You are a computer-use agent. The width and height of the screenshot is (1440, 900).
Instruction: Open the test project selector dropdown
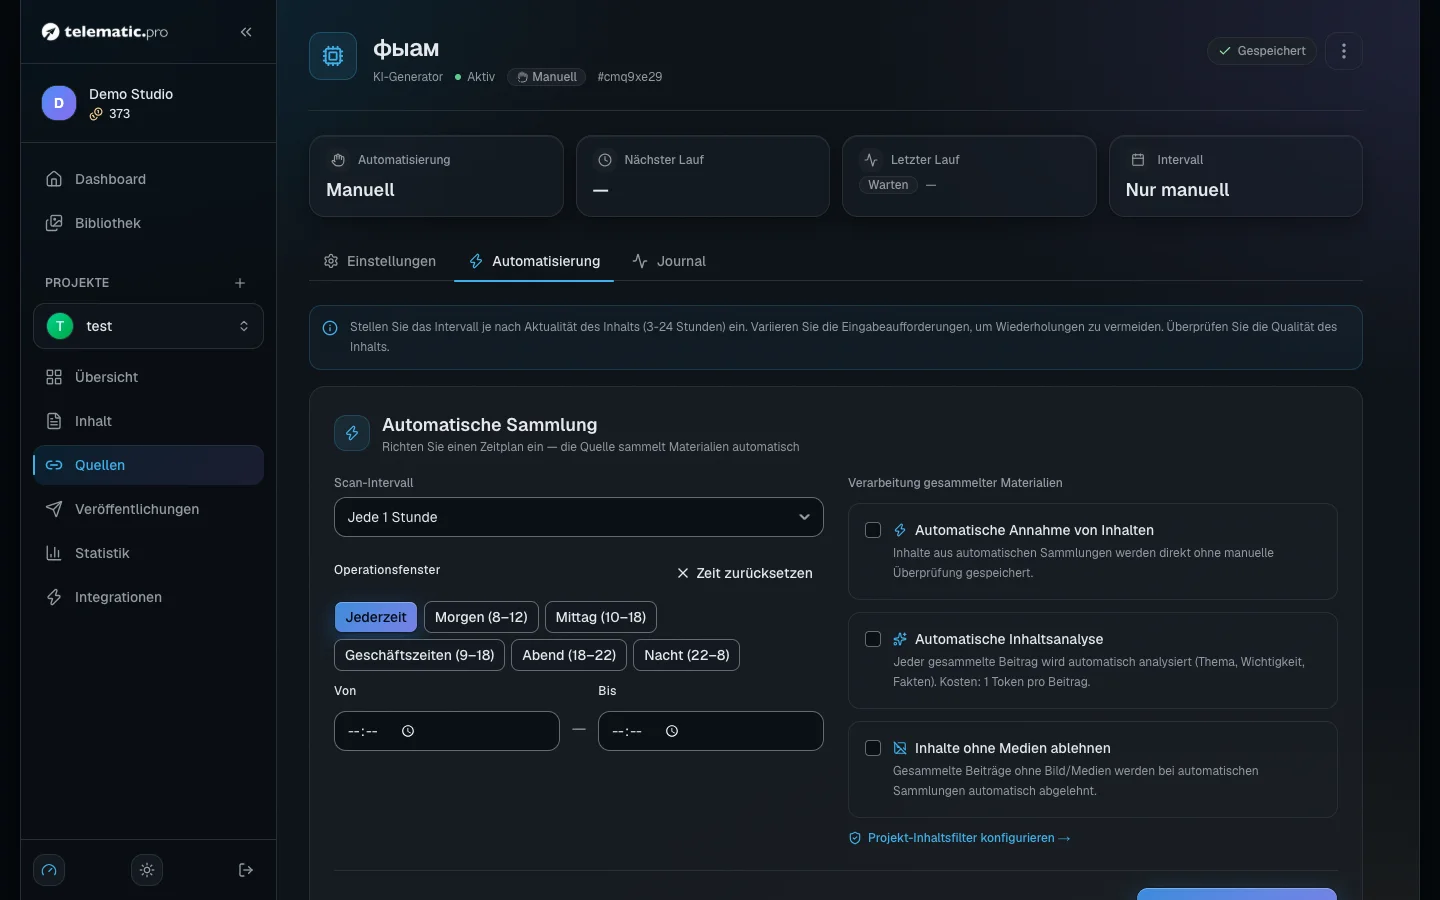(x=148, y=326)
